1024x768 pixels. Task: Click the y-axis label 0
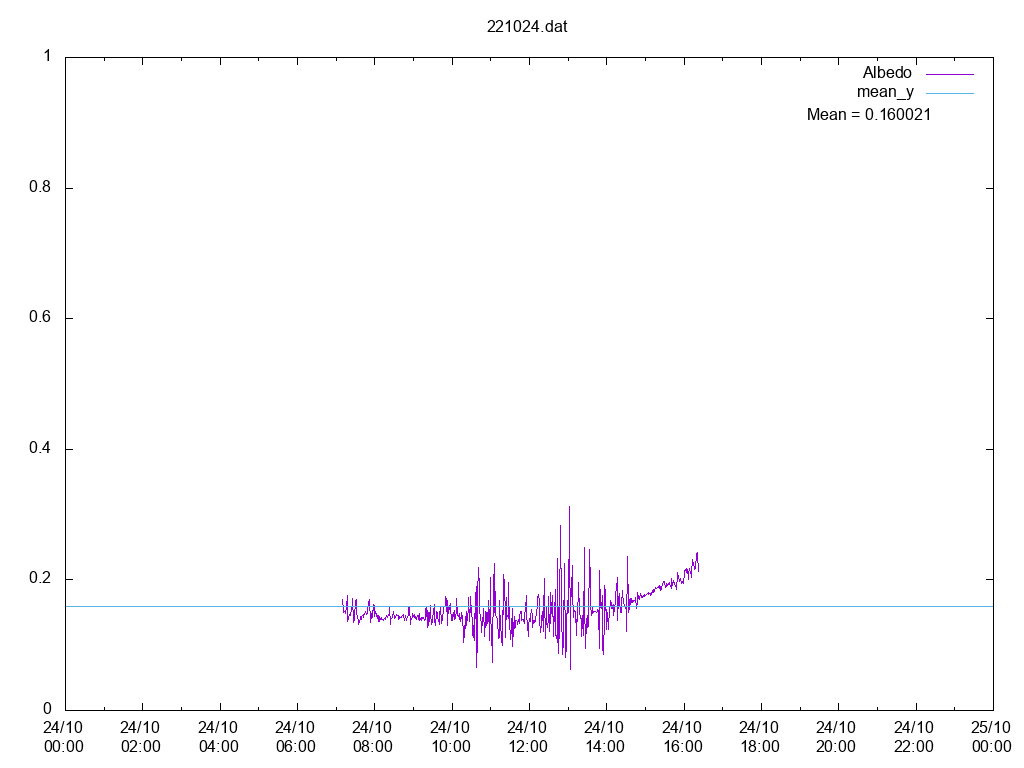point(47,709)
